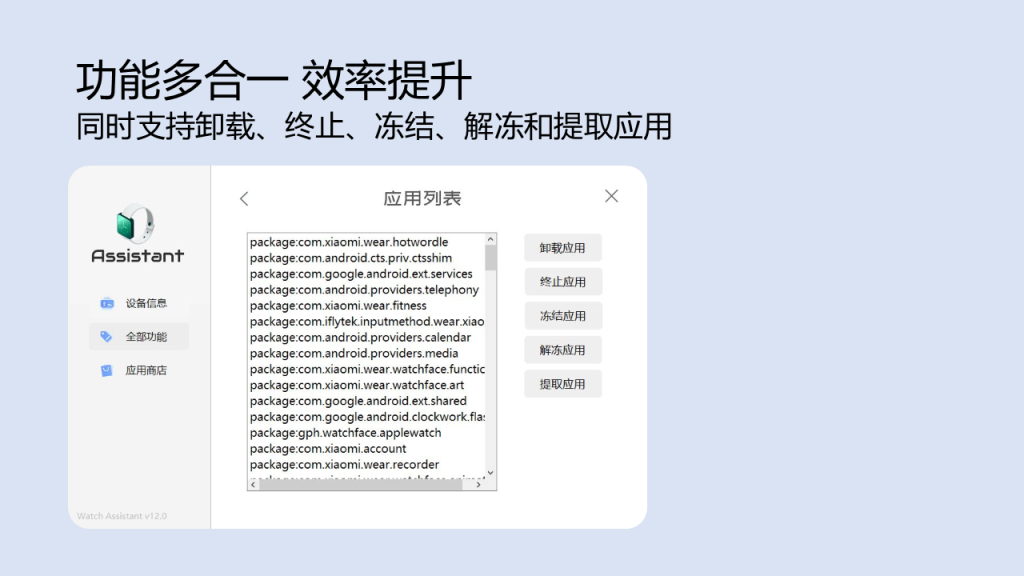This screenshot has width=1024, height=576.
Task: Select package com.xiaomi.wear.hotwordle in the list
Action: click(349, 242)
